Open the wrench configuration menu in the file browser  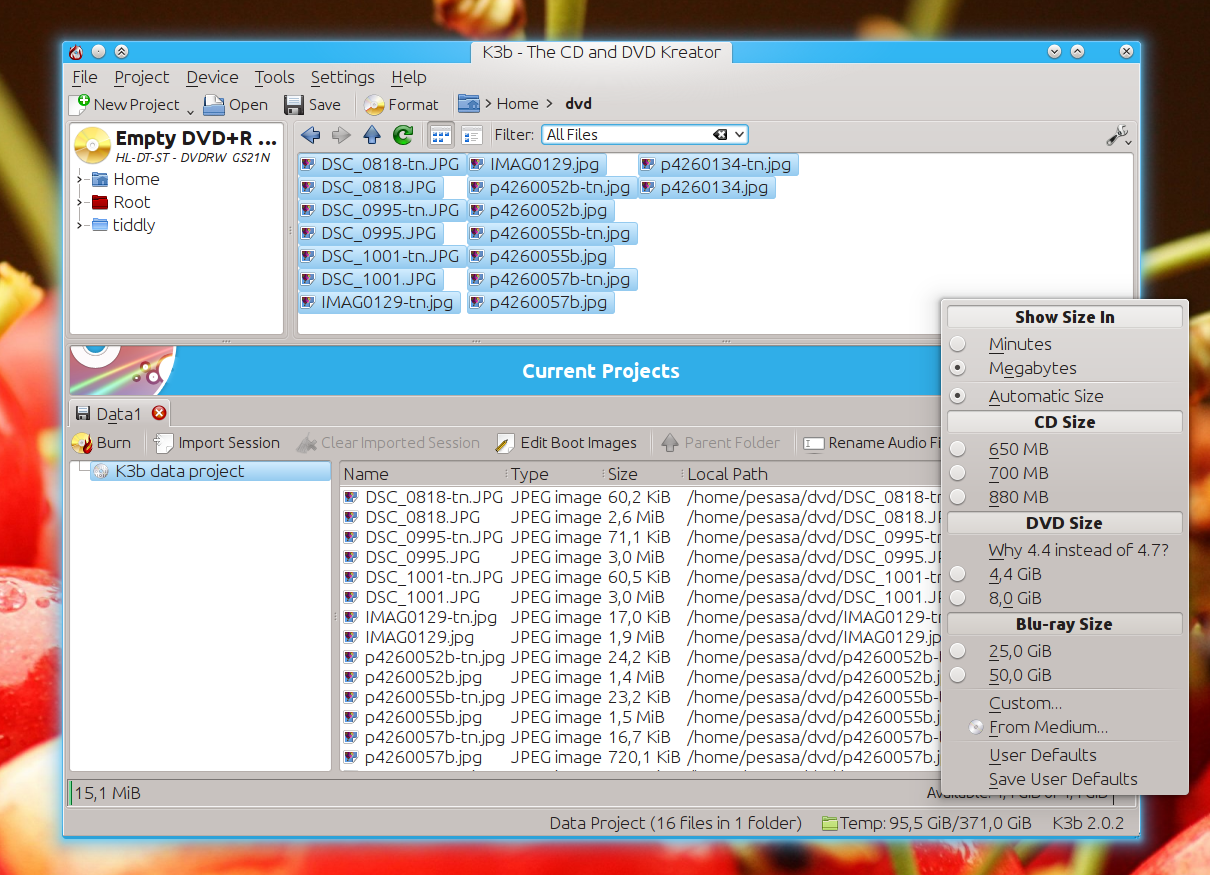pyautogui.click(x=1119, y=136)
